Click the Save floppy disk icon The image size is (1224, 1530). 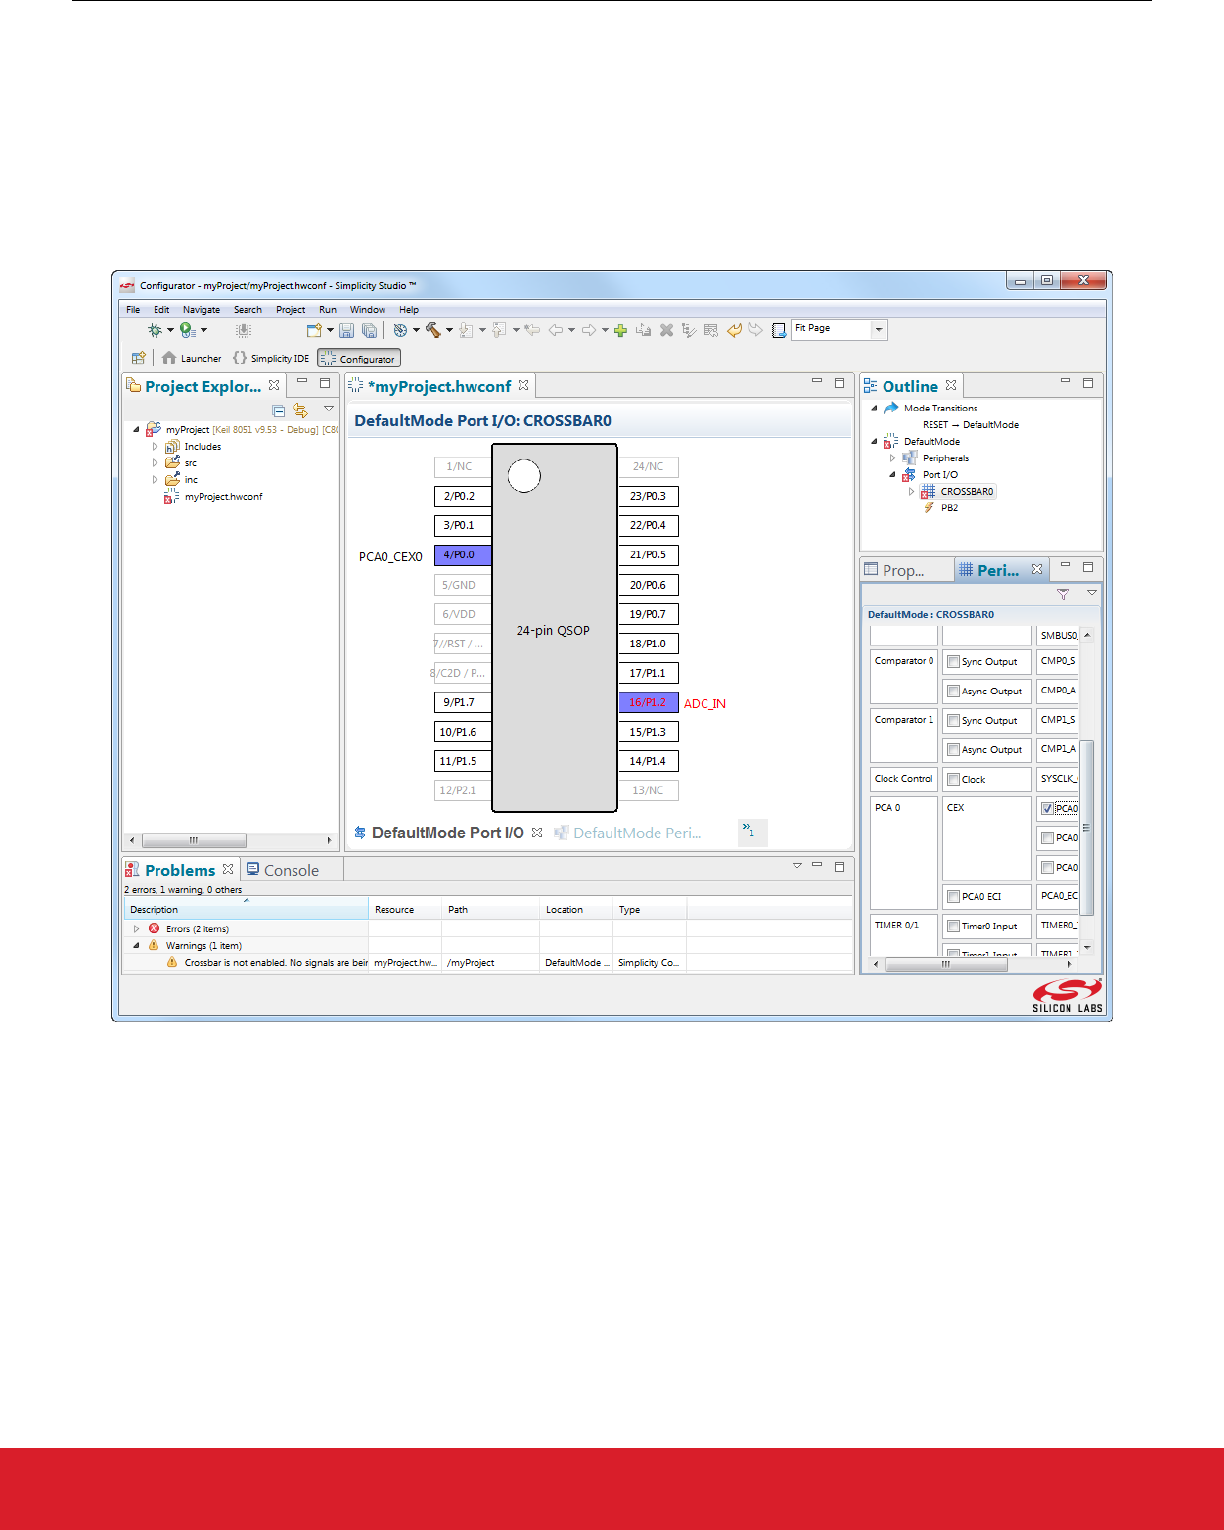(347, 330)
